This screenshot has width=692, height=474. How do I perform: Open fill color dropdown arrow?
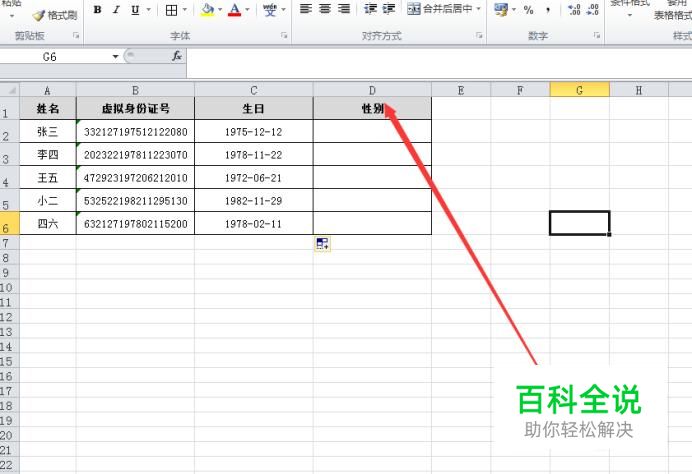220,9
